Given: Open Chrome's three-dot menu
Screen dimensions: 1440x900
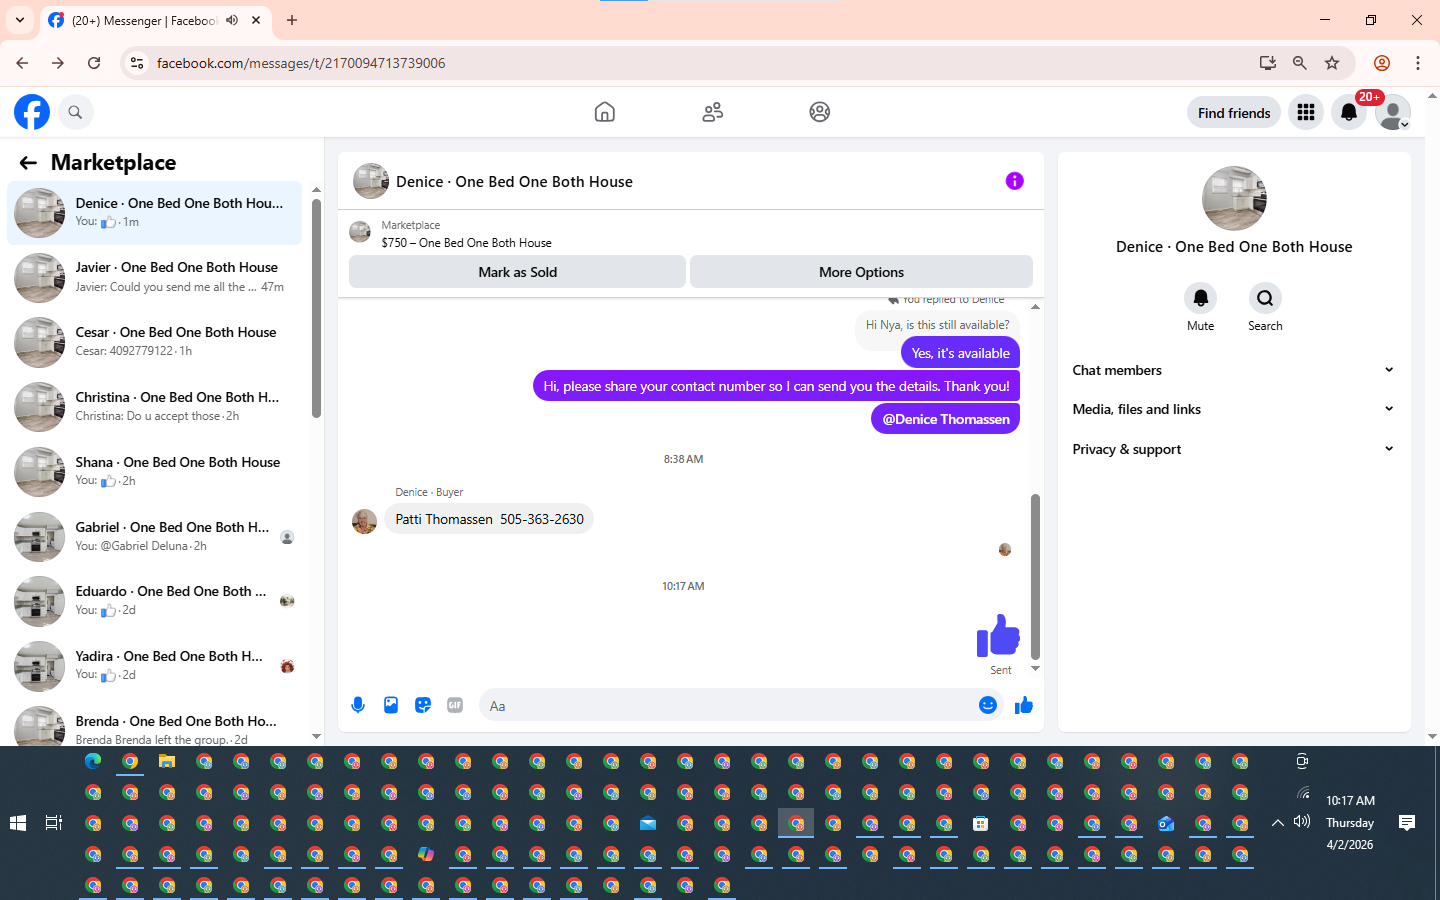Looking at the screenshot, I should point(1418,63).
